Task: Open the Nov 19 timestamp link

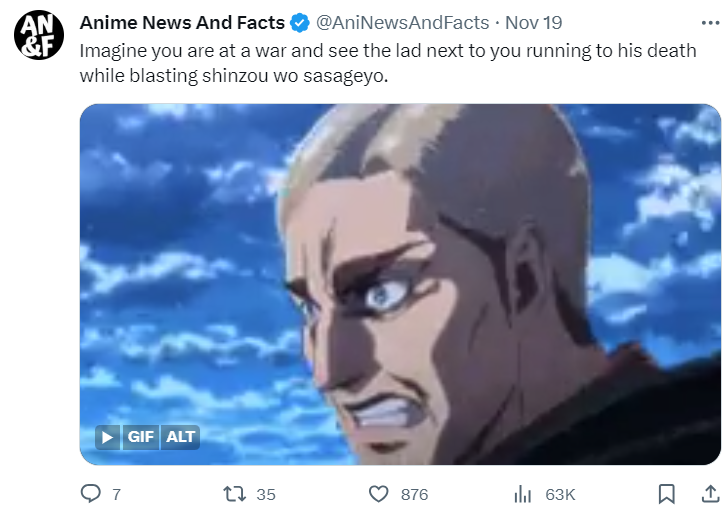Action: tap(533, 23)
